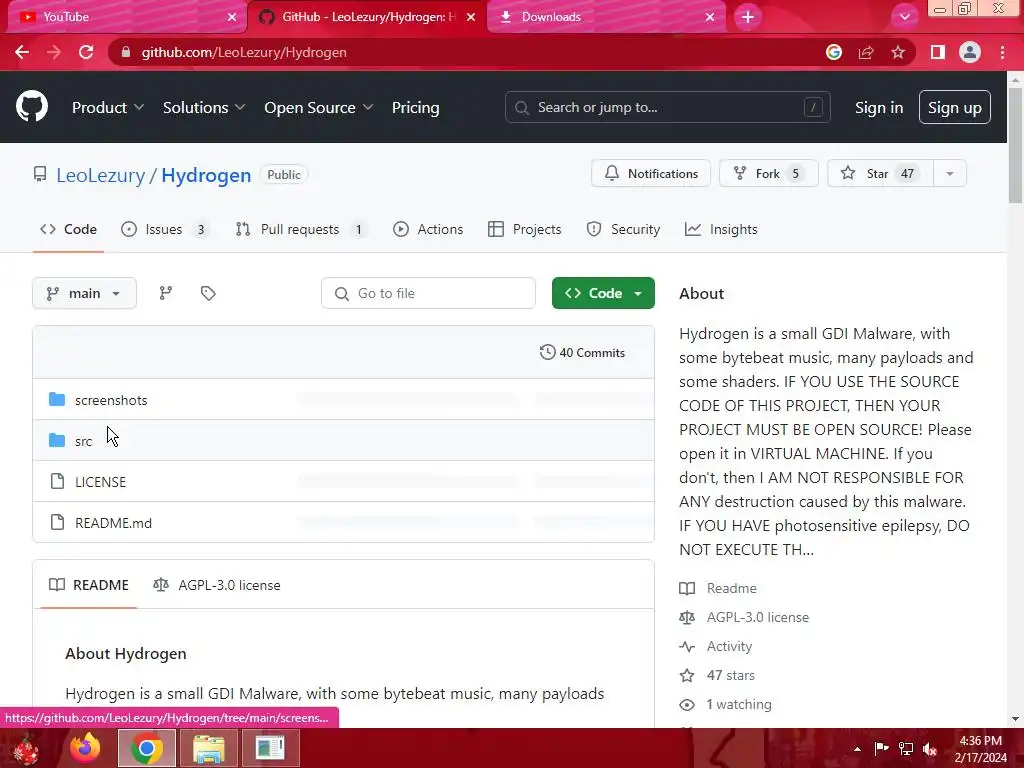View branches via the branch icon
1024x768 pixels.
(x=166, y=293)
